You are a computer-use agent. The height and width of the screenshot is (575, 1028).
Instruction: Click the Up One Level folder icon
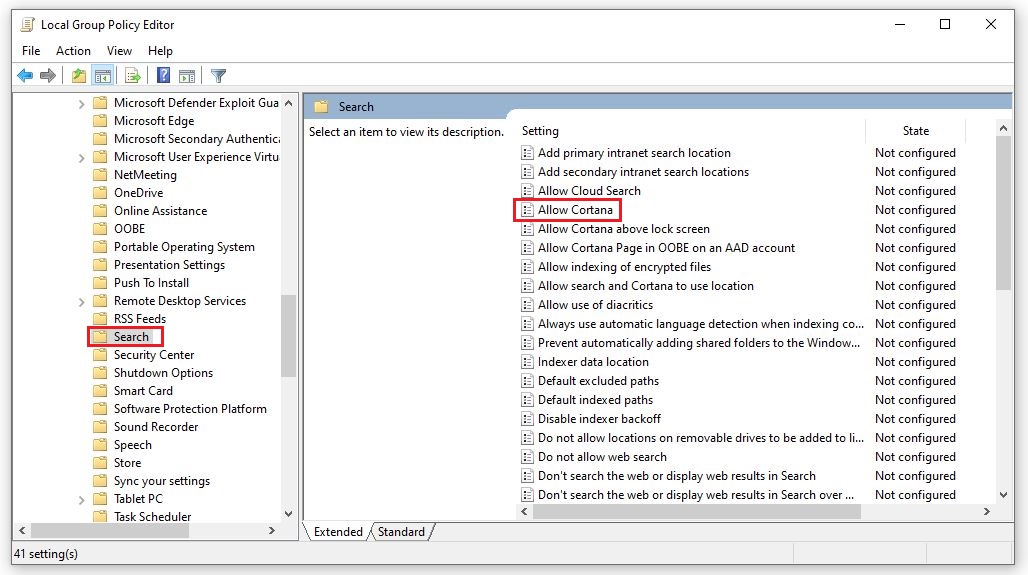tap(79, 76)
